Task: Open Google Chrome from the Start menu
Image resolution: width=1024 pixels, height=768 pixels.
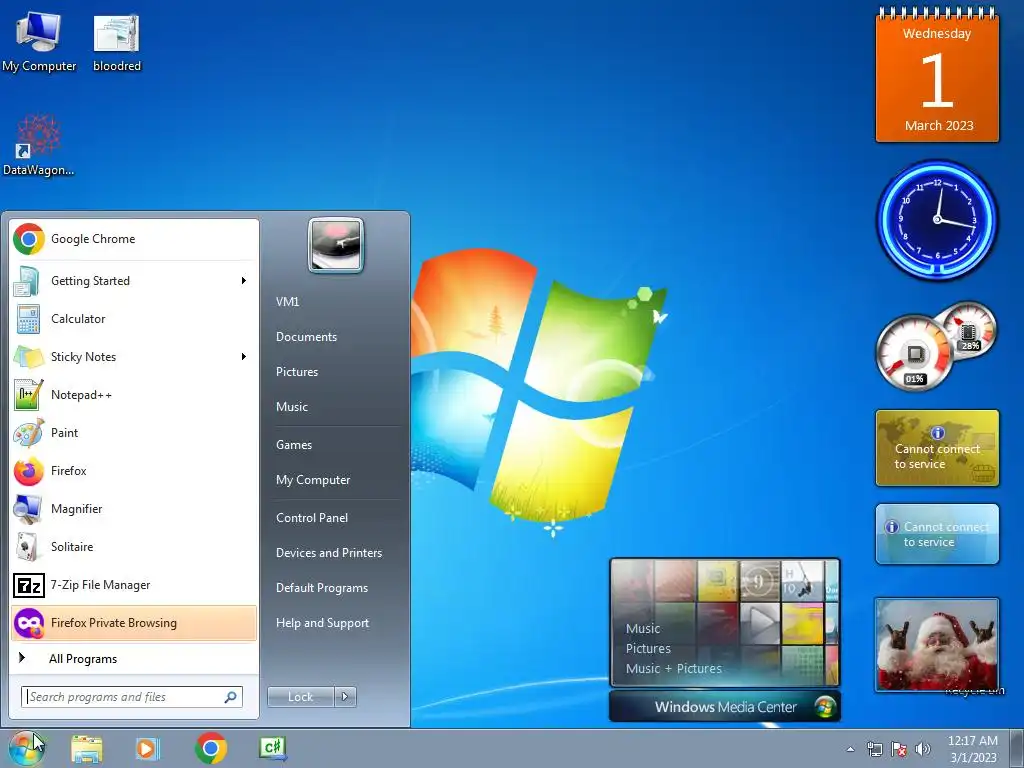Action: tap(134, 239)
